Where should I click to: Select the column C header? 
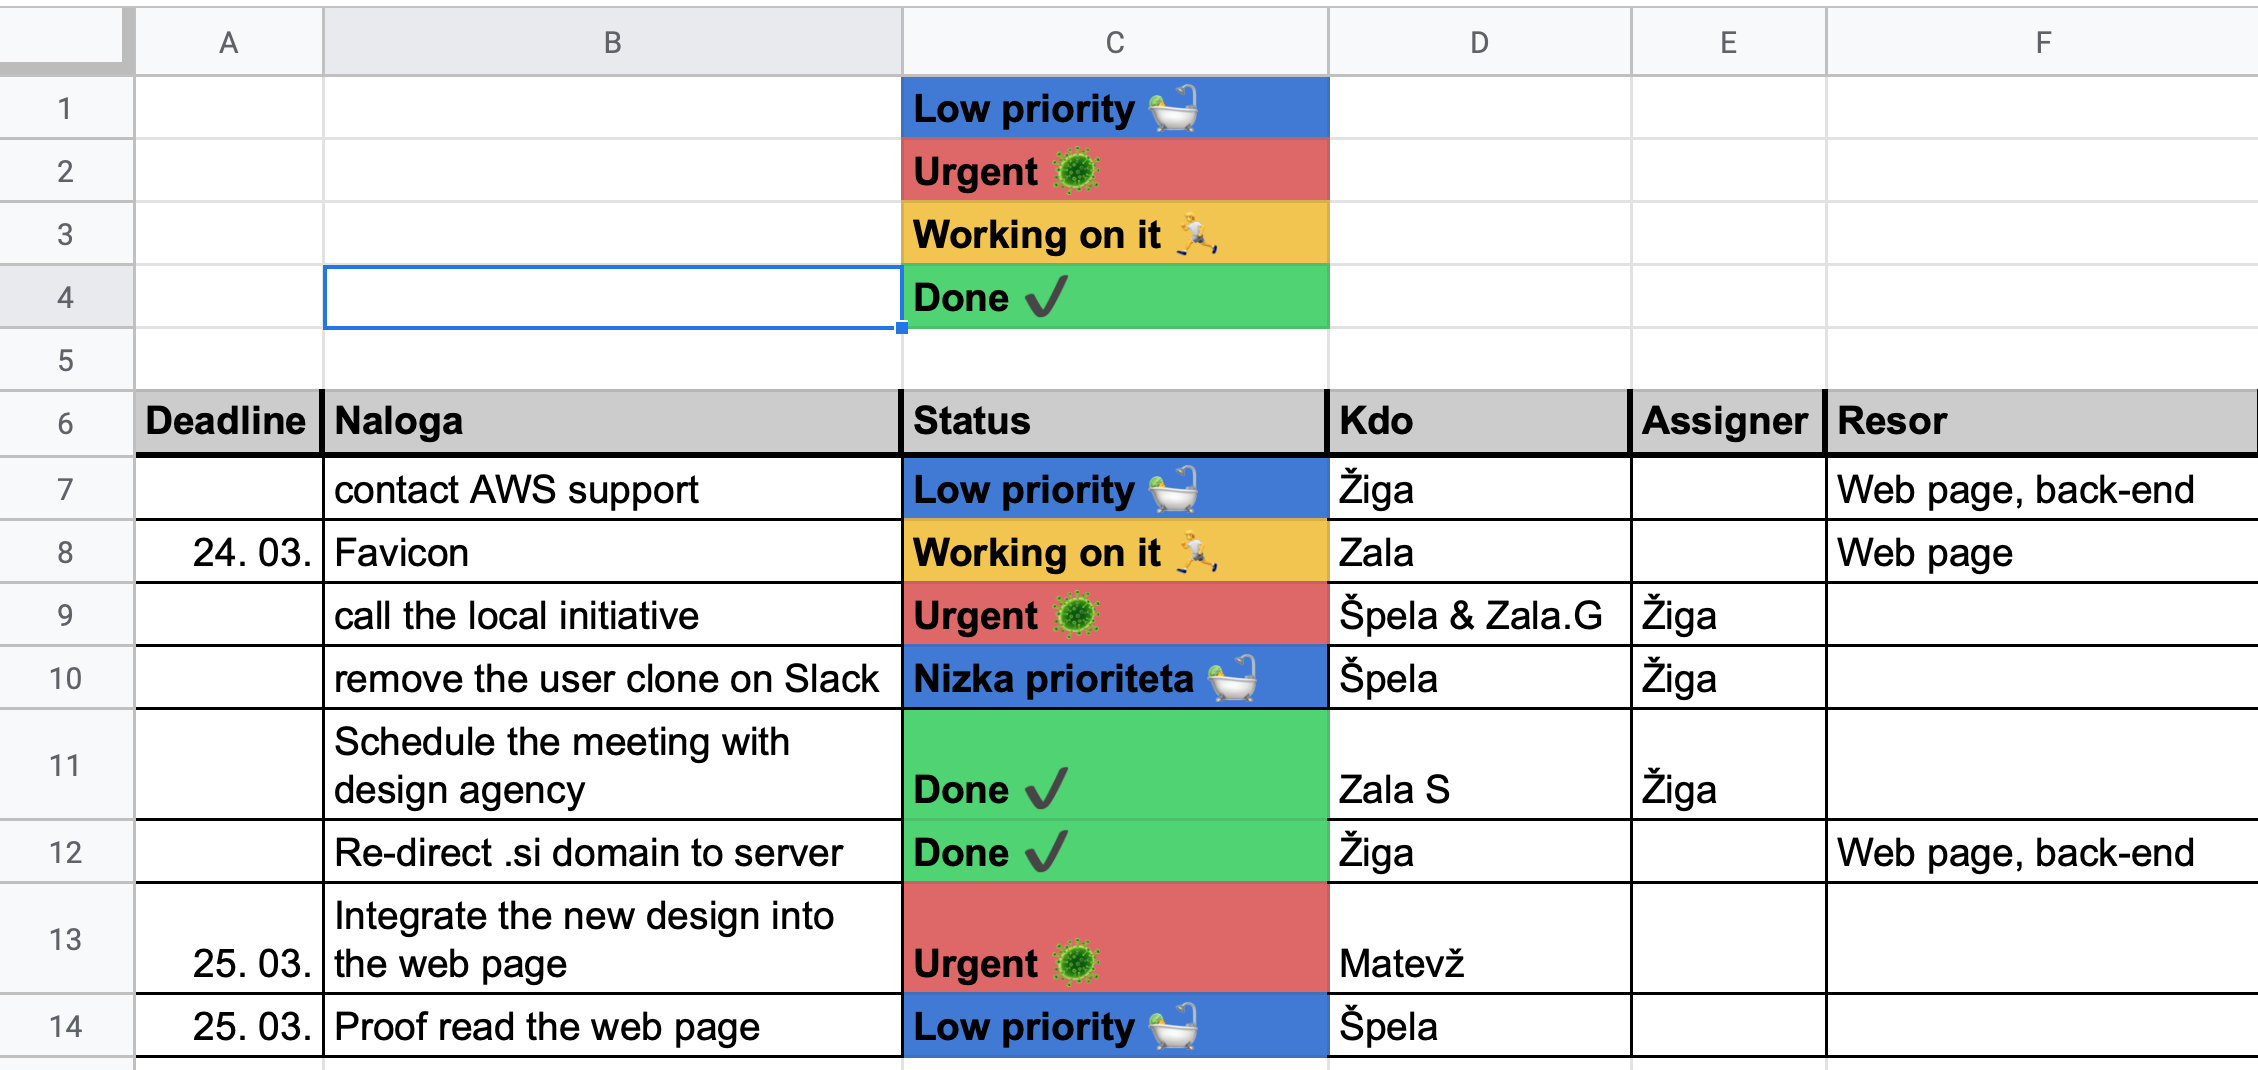(1115, 42)
